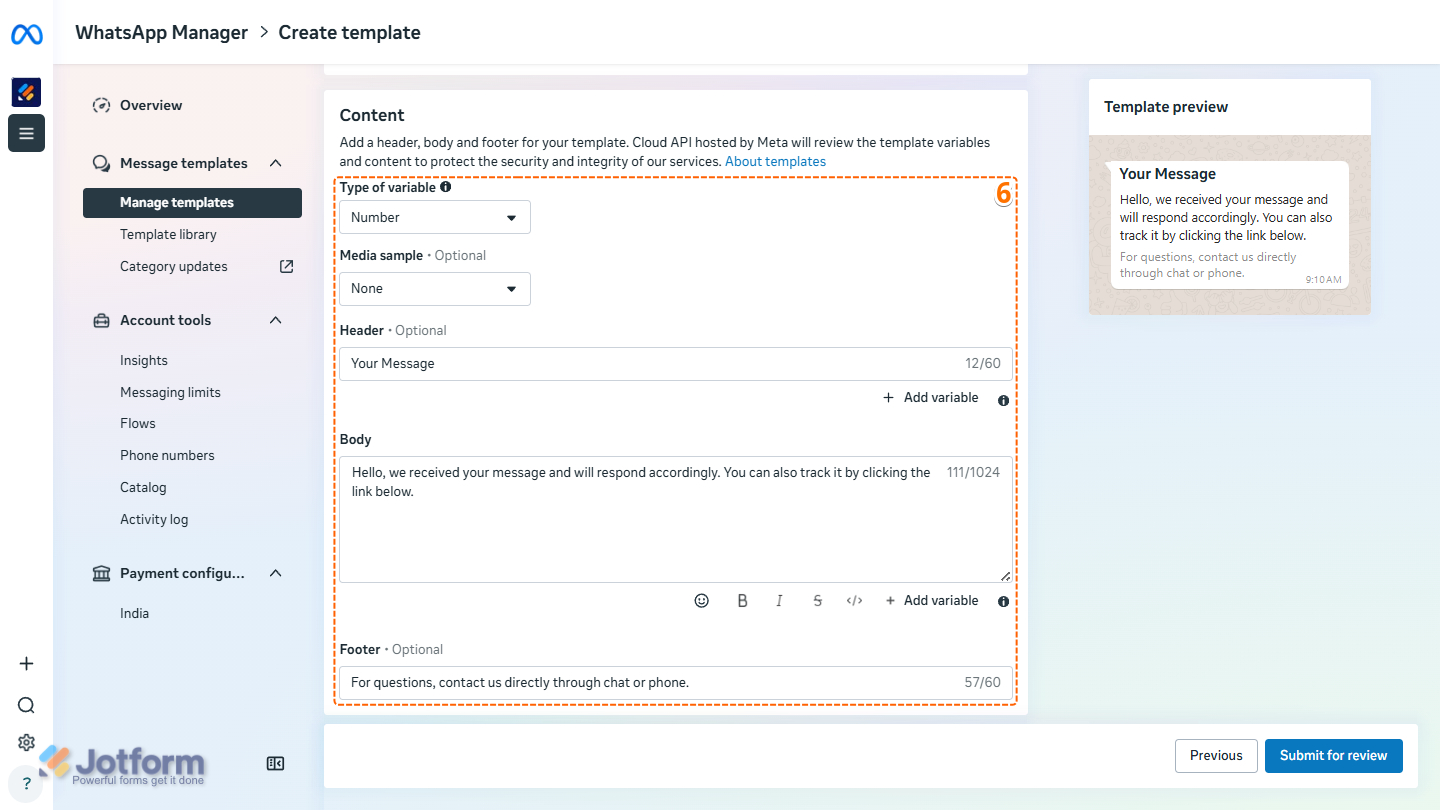Screen dimensions: 1440x810
Task: Collapse the Account tools section
Action: (276, 320)
